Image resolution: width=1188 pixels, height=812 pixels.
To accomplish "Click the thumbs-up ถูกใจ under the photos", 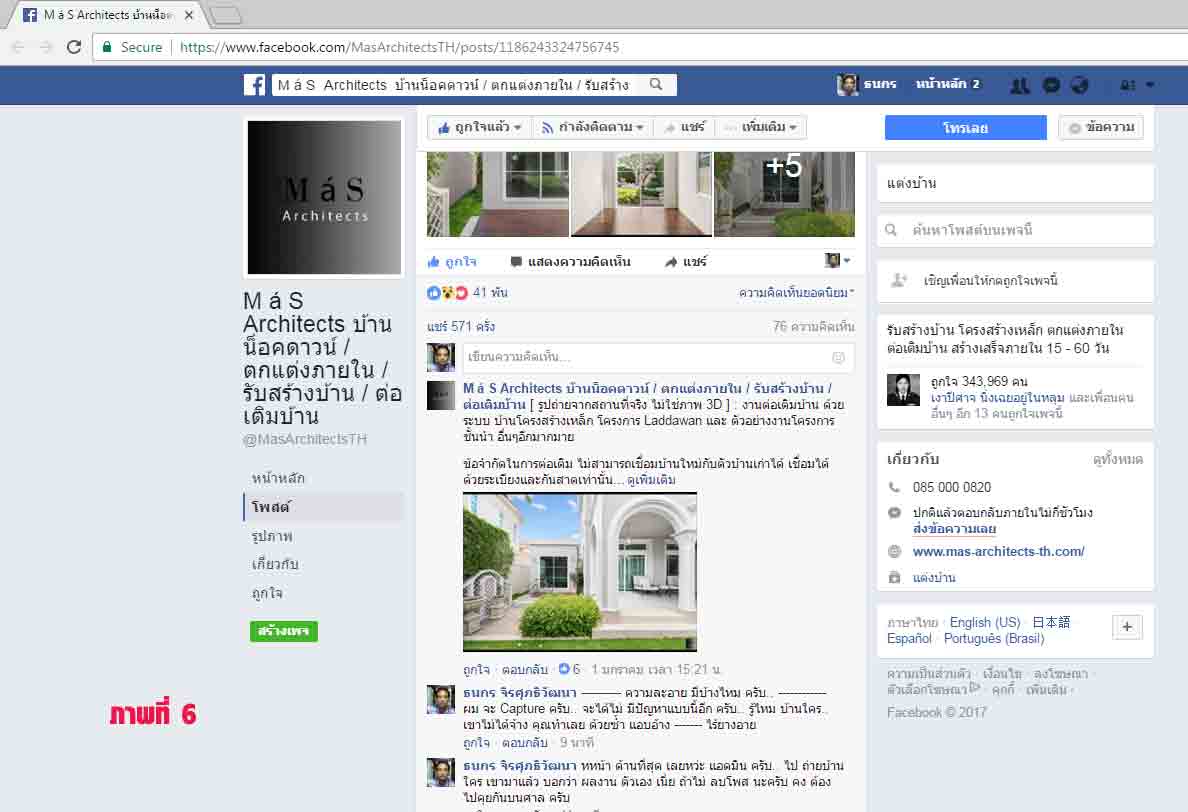I will 452,261.
